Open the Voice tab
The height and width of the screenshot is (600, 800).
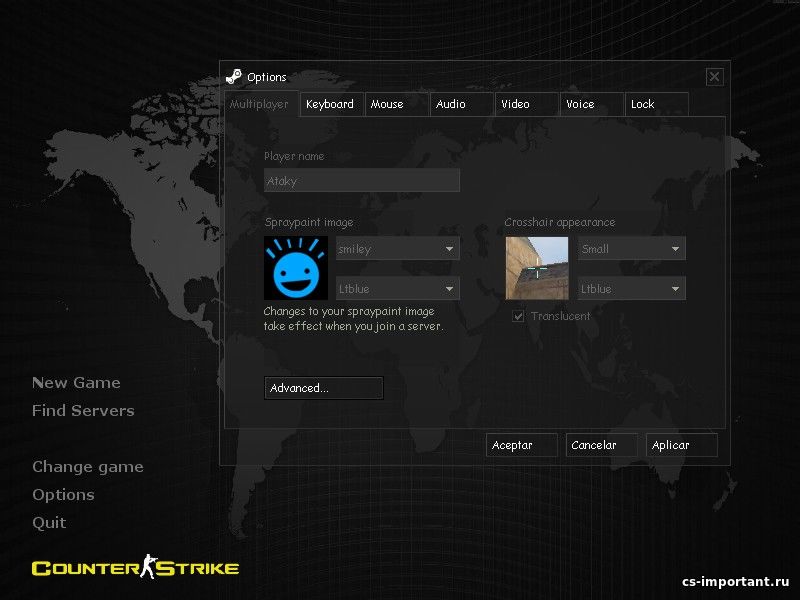pyautogui.click(x=590, y=104)
